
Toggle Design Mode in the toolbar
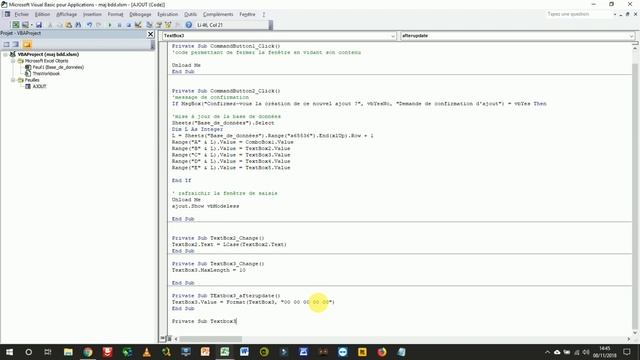[138, 25]
